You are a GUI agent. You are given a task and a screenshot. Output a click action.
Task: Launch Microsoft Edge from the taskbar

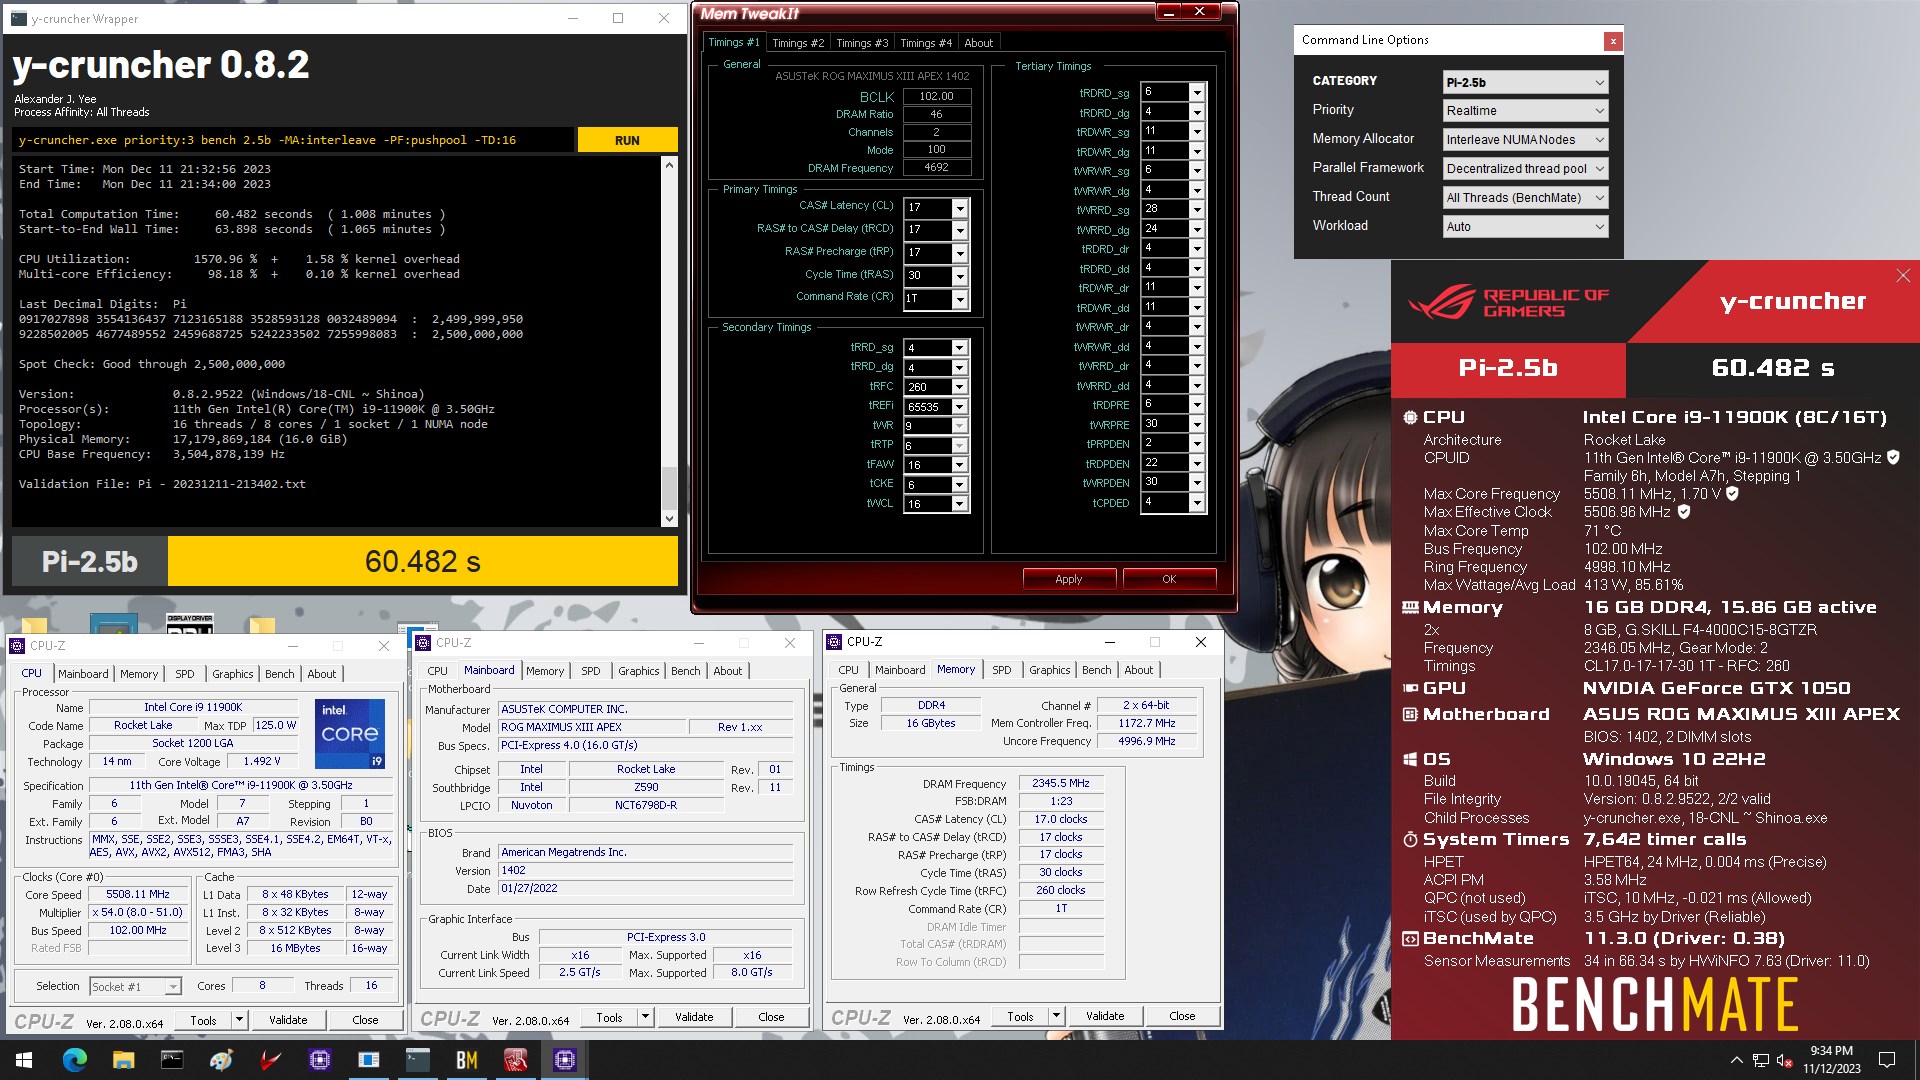(x=74, y=1059)
